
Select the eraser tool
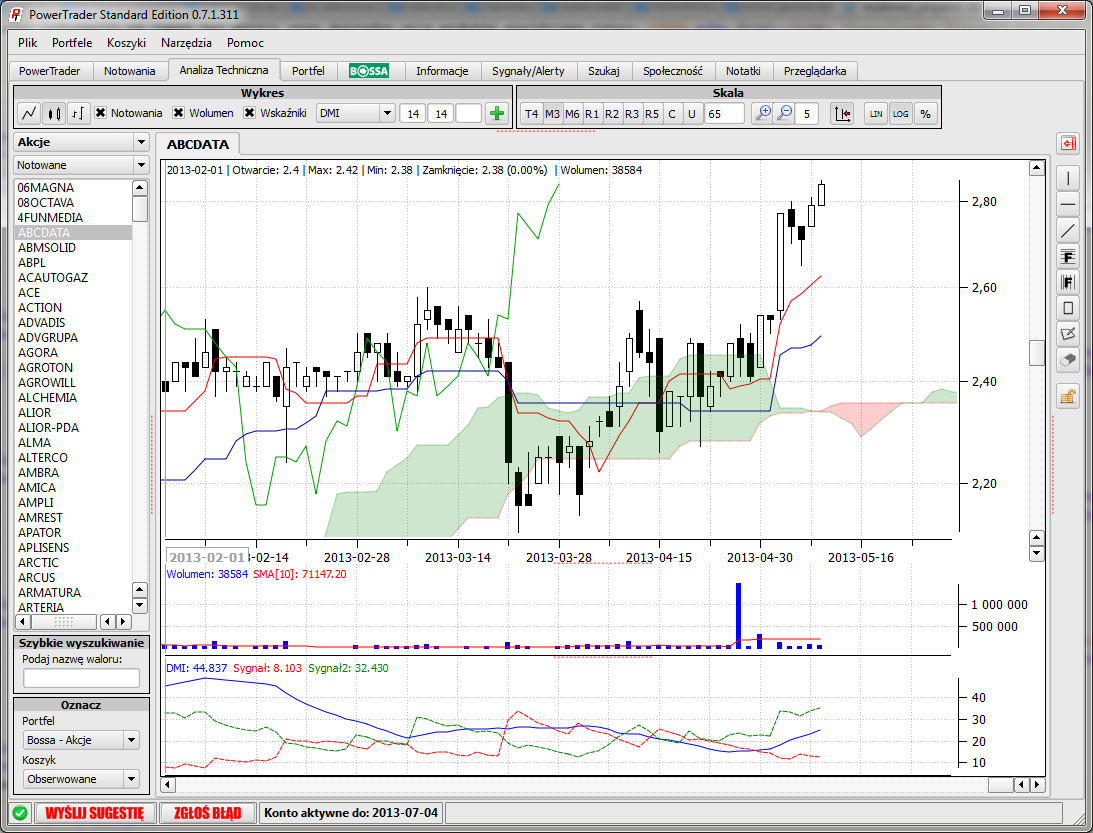(x=1068, y=360)
